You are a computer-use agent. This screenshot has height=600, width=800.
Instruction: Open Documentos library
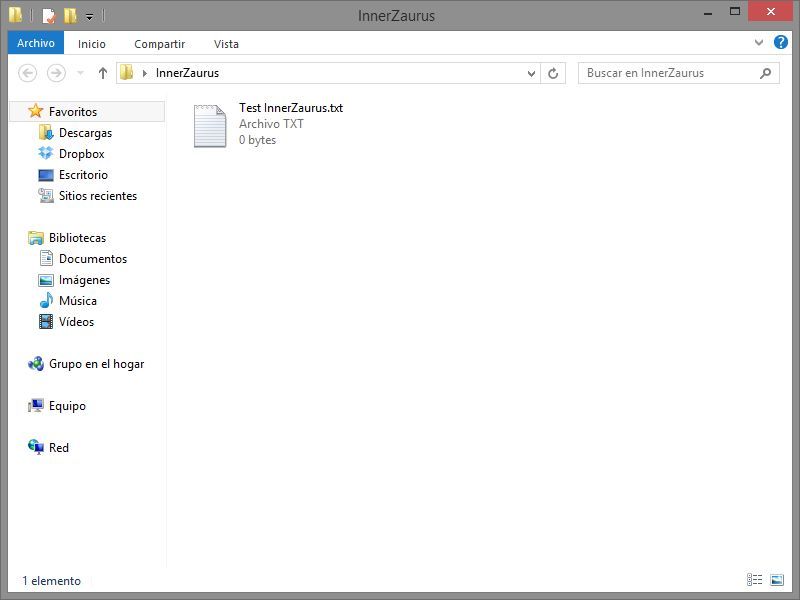pos(93,259)
